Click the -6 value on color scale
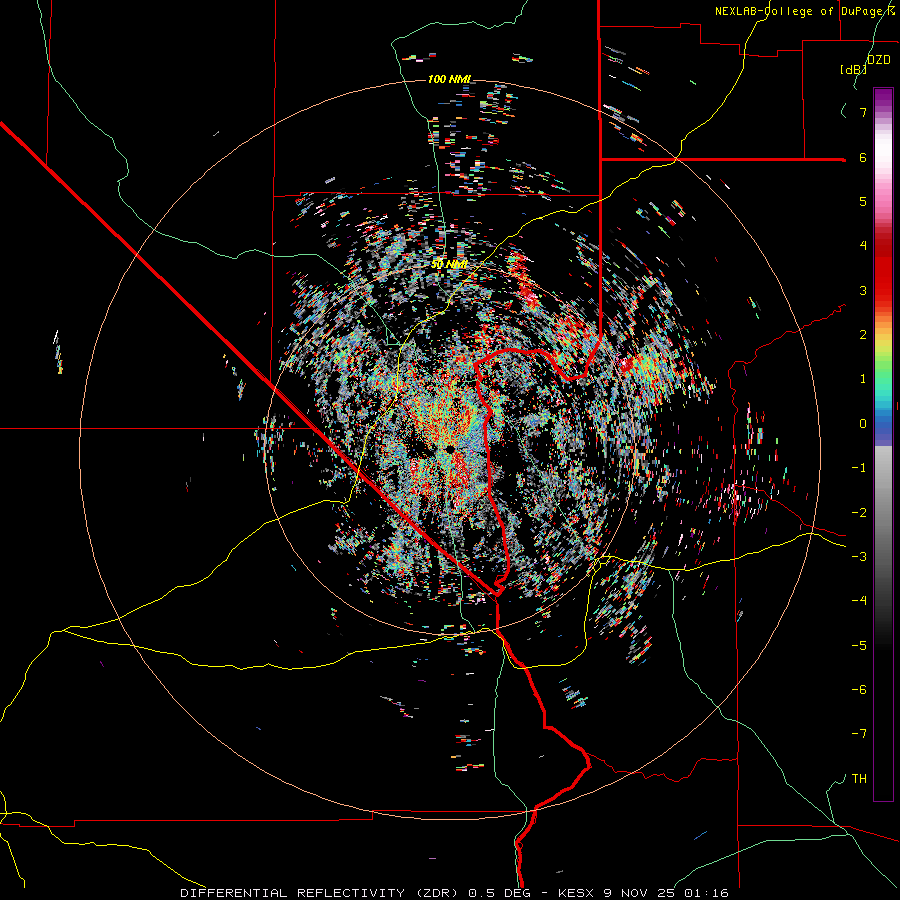 coord(859,690)
